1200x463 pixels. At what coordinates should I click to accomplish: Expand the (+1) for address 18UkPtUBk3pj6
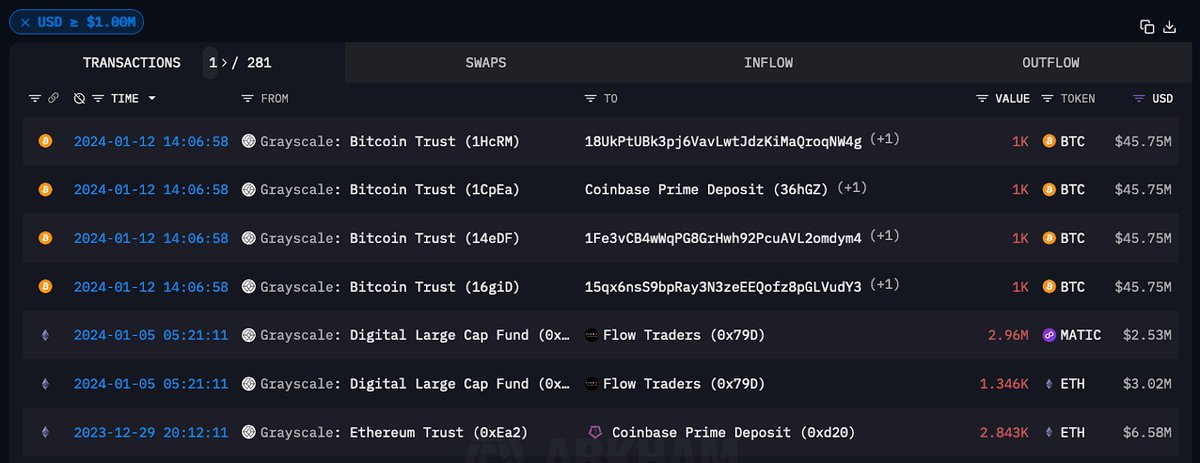tap(885, 140)
